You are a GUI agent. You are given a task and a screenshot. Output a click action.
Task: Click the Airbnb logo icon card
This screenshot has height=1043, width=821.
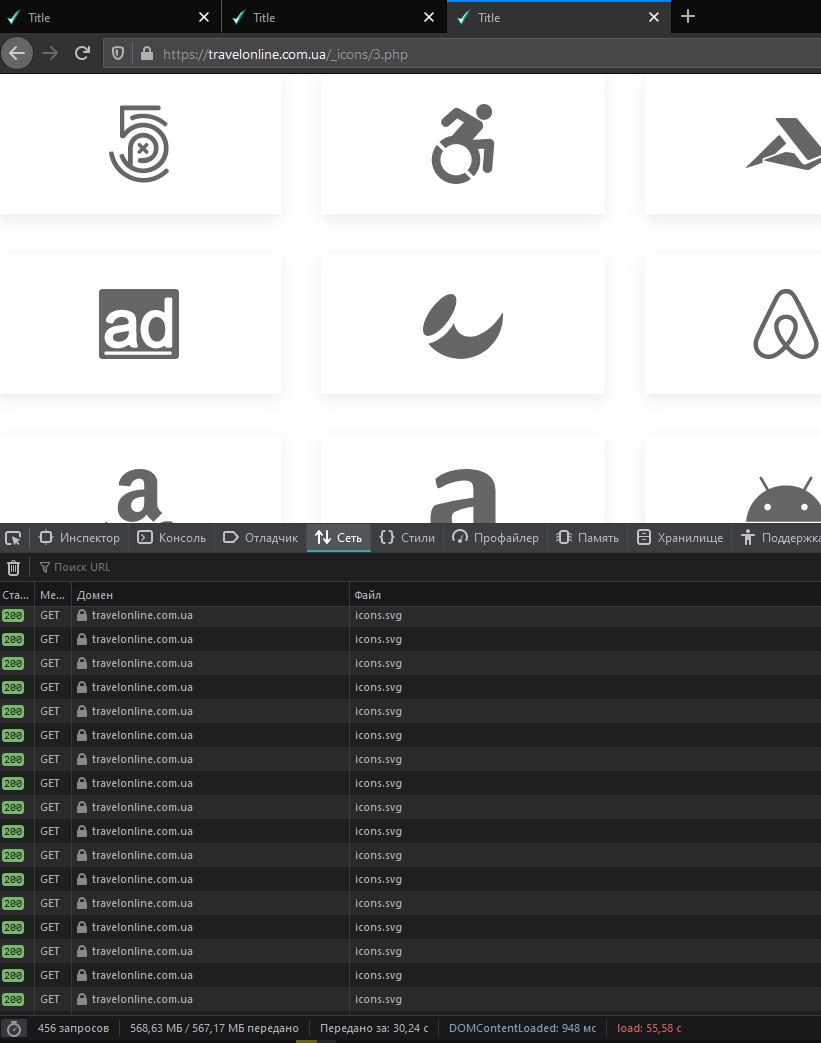(733, 324)
